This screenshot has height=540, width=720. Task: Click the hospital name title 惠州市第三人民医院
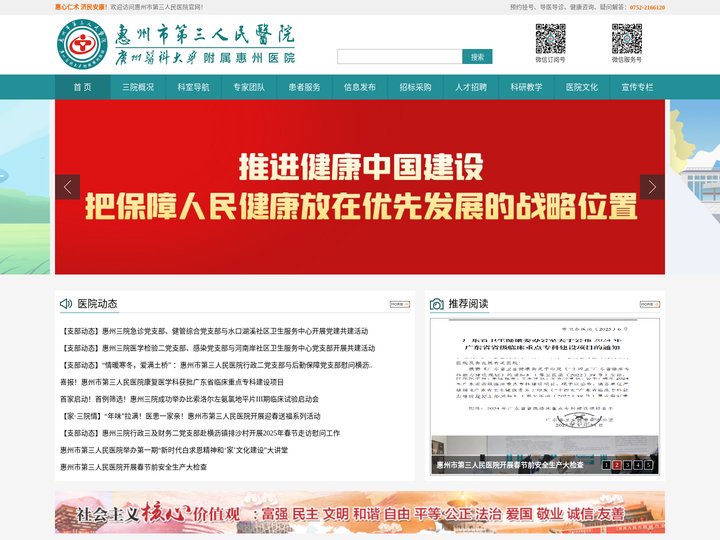tap(205, 34)
